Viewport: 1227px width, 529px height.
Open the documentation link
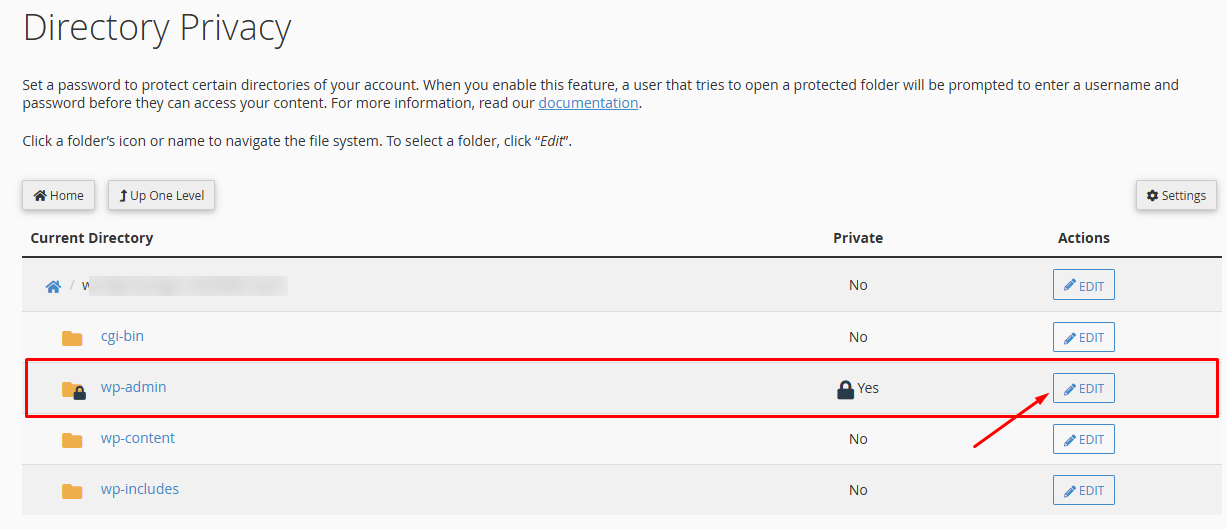pos(588,103)
